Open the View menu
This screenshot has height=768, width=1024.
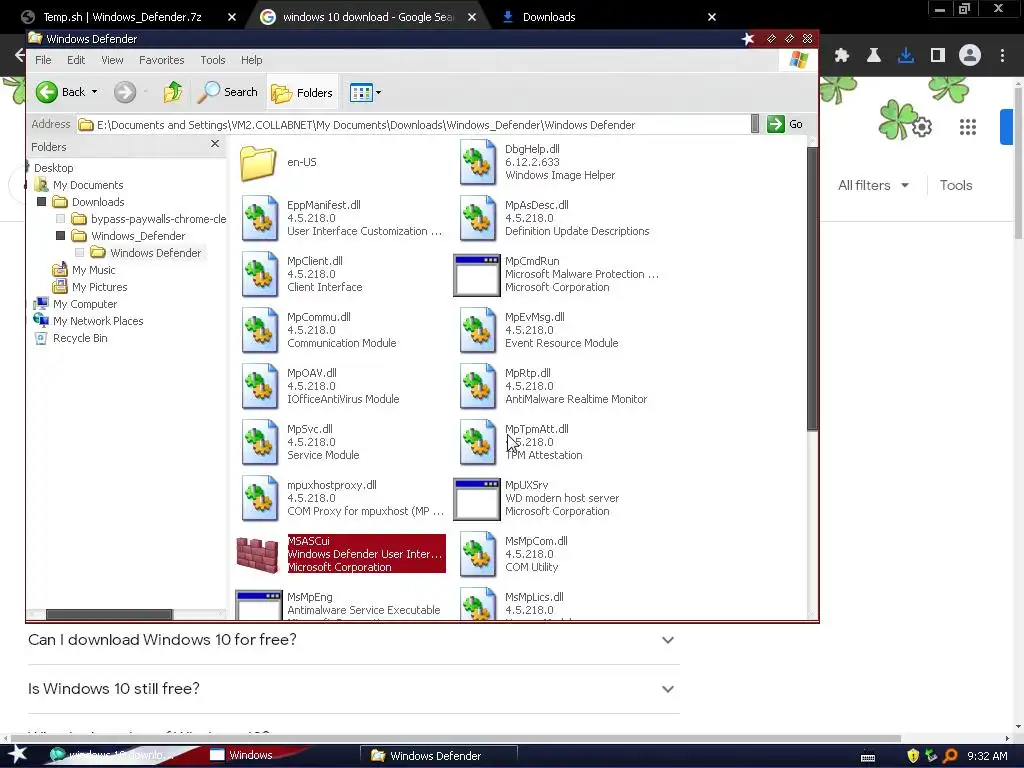[112, 60]
